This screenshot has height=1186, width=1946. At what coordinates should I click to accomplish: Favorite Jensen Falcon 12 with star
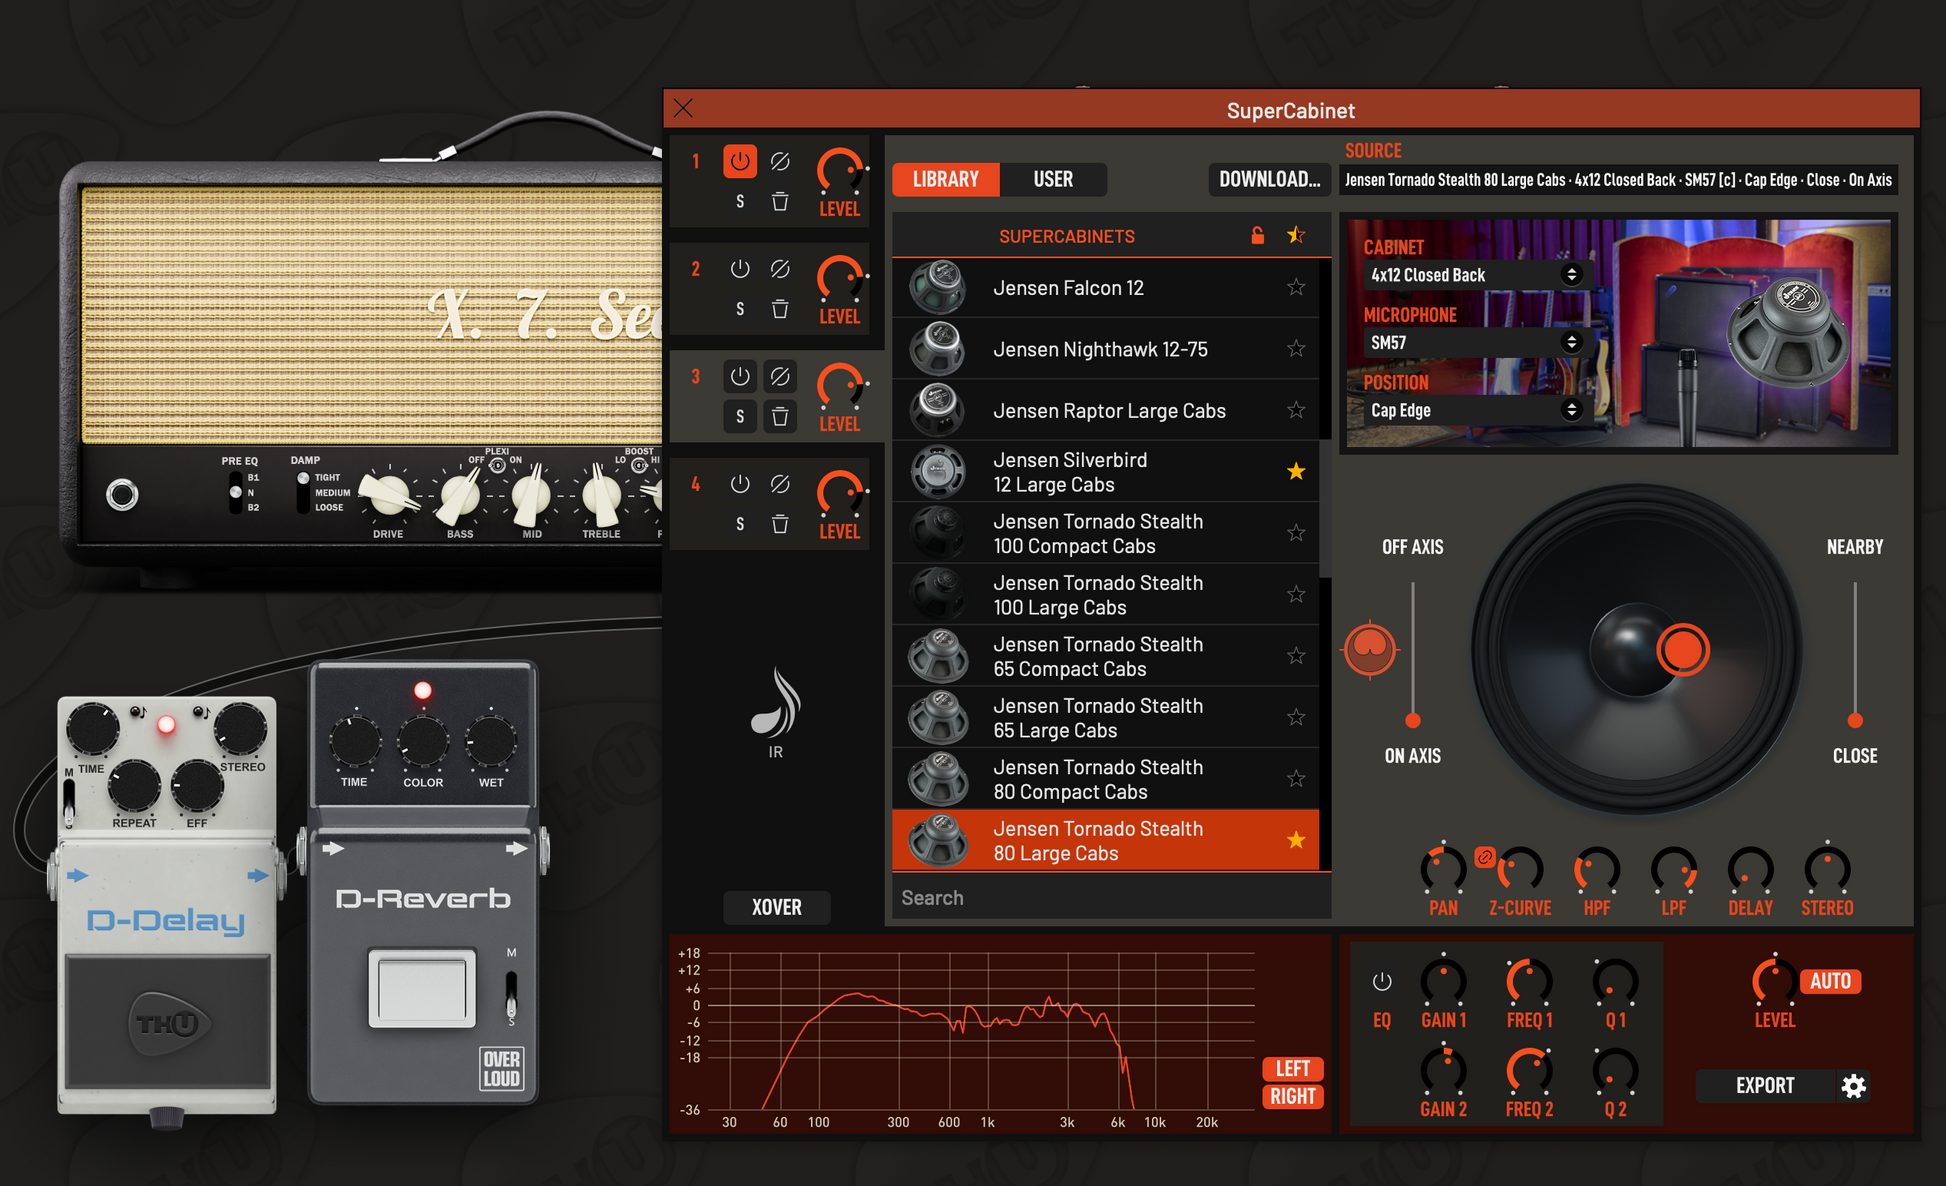tap(1296, 288)
